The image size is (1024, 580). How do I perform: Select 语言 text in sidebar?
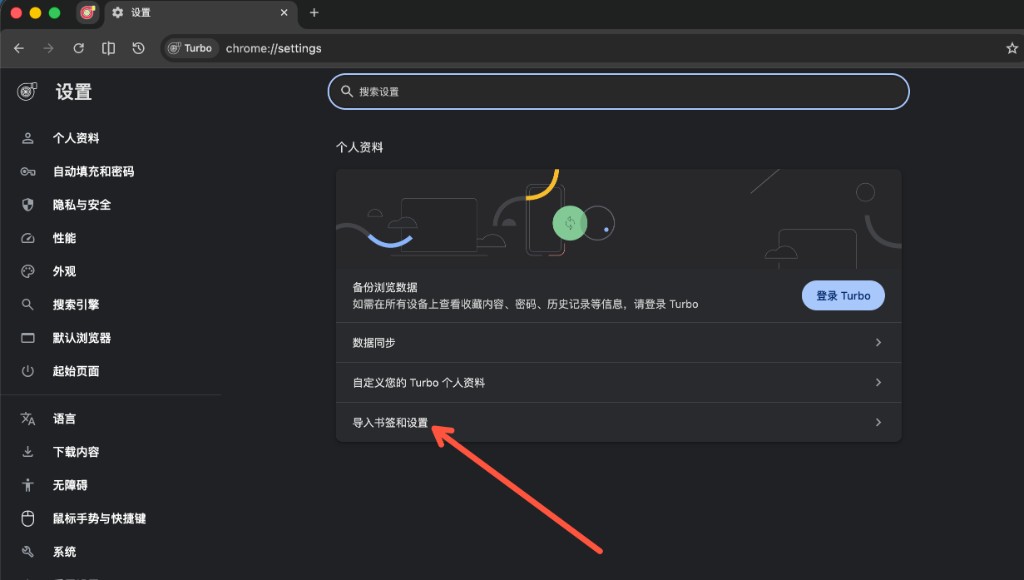click(64, 419)
